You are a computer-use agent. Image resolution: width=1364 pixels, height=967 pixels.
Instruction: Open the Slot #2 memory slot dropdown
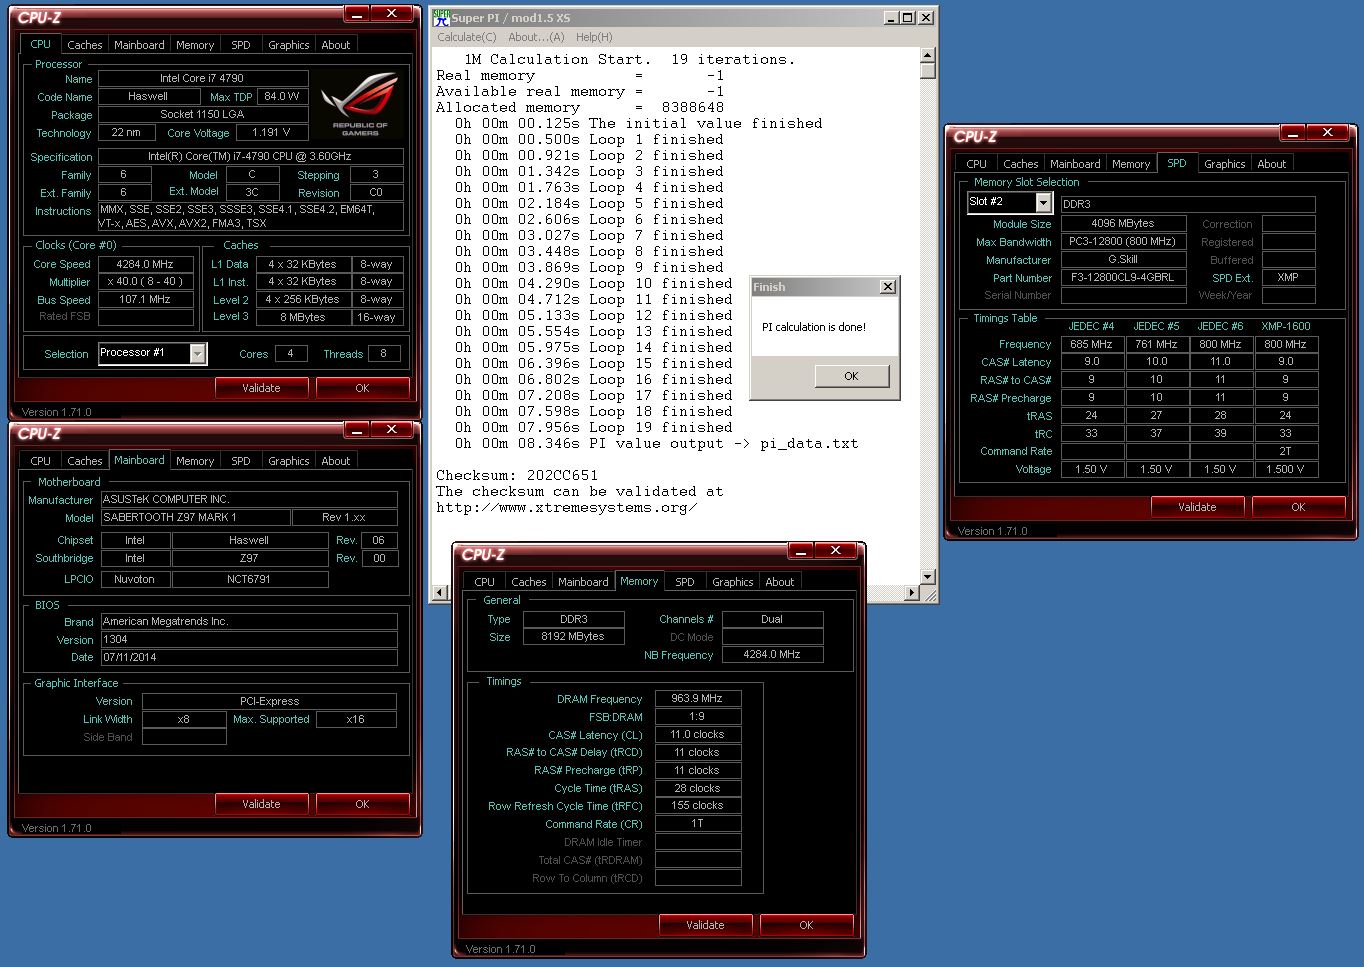coord(1044,202)
